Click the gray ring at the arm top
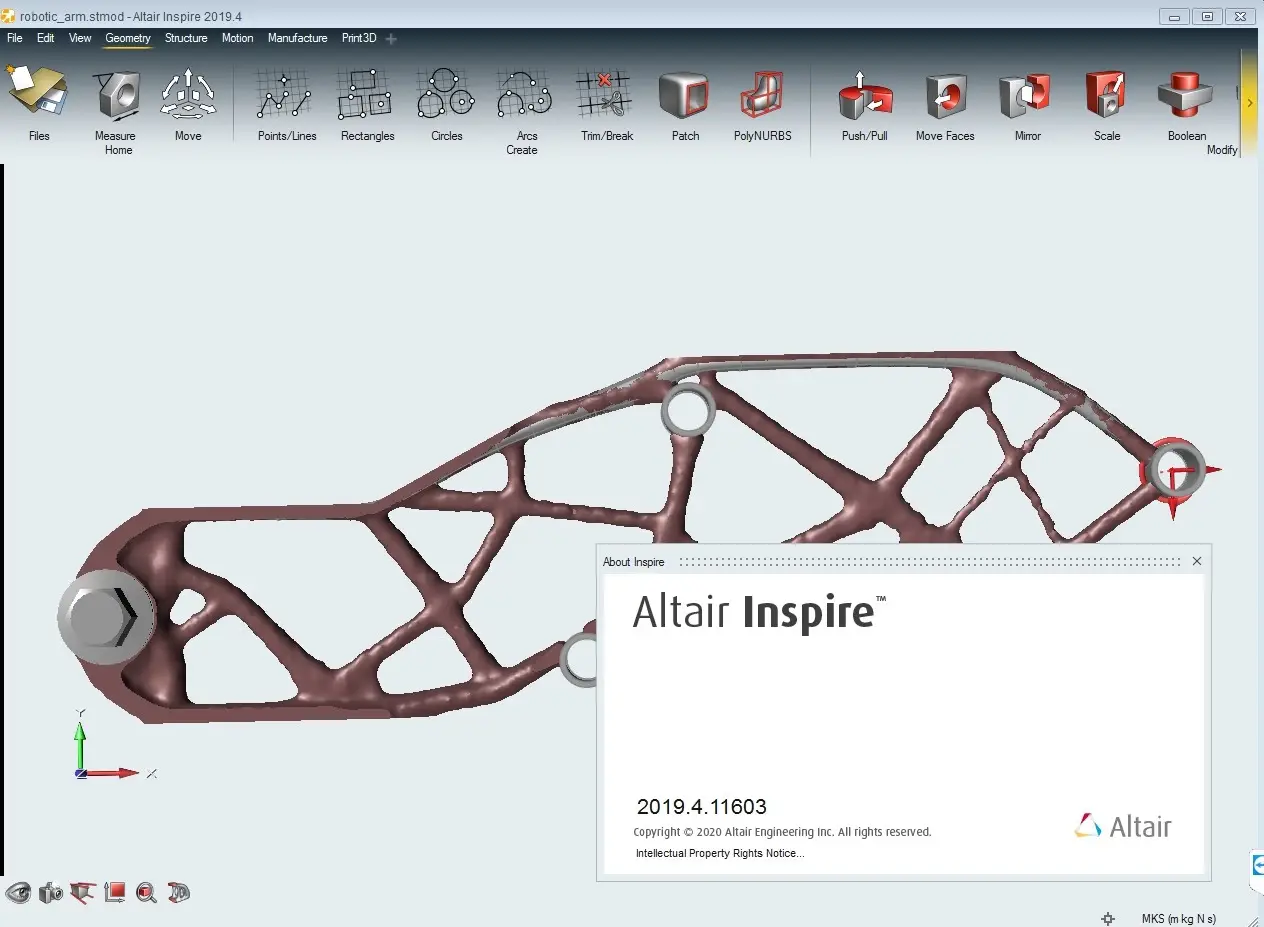This screenshot has width=1264, height=927. pyautogui.click(x=688, y=410)
